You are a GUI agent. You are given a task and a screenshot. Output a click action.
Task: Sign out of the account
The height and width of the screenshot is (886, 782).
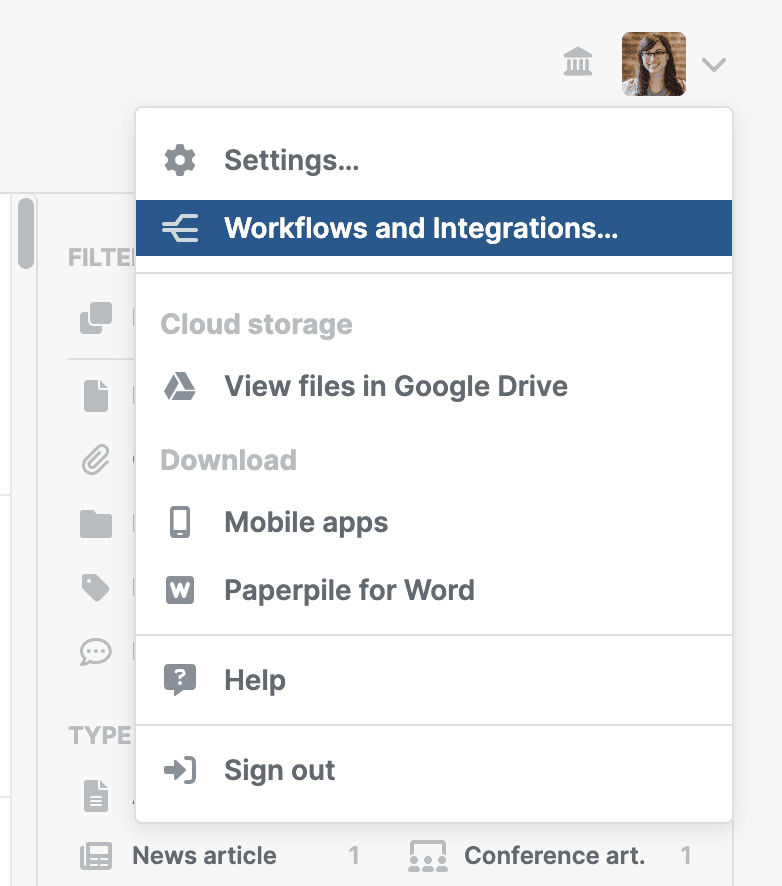[x=279, y=770]
